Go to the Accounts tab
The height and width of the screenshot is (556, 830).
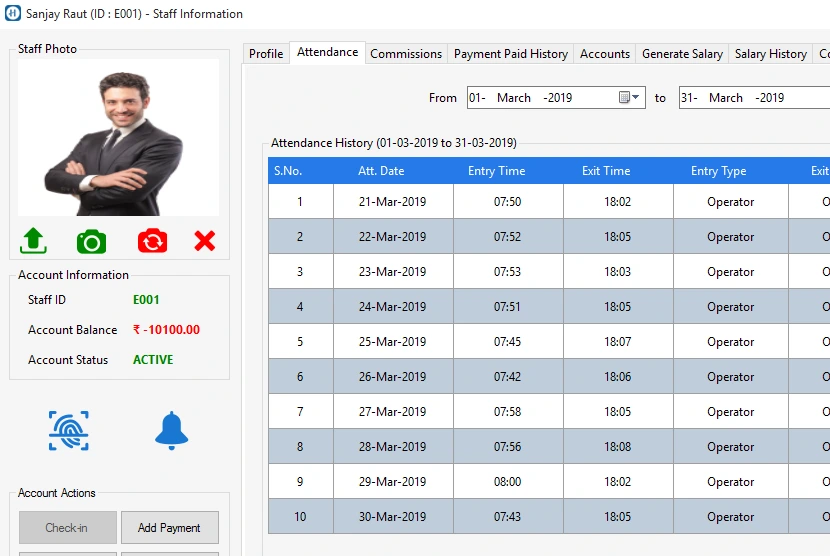click(605, 54)
